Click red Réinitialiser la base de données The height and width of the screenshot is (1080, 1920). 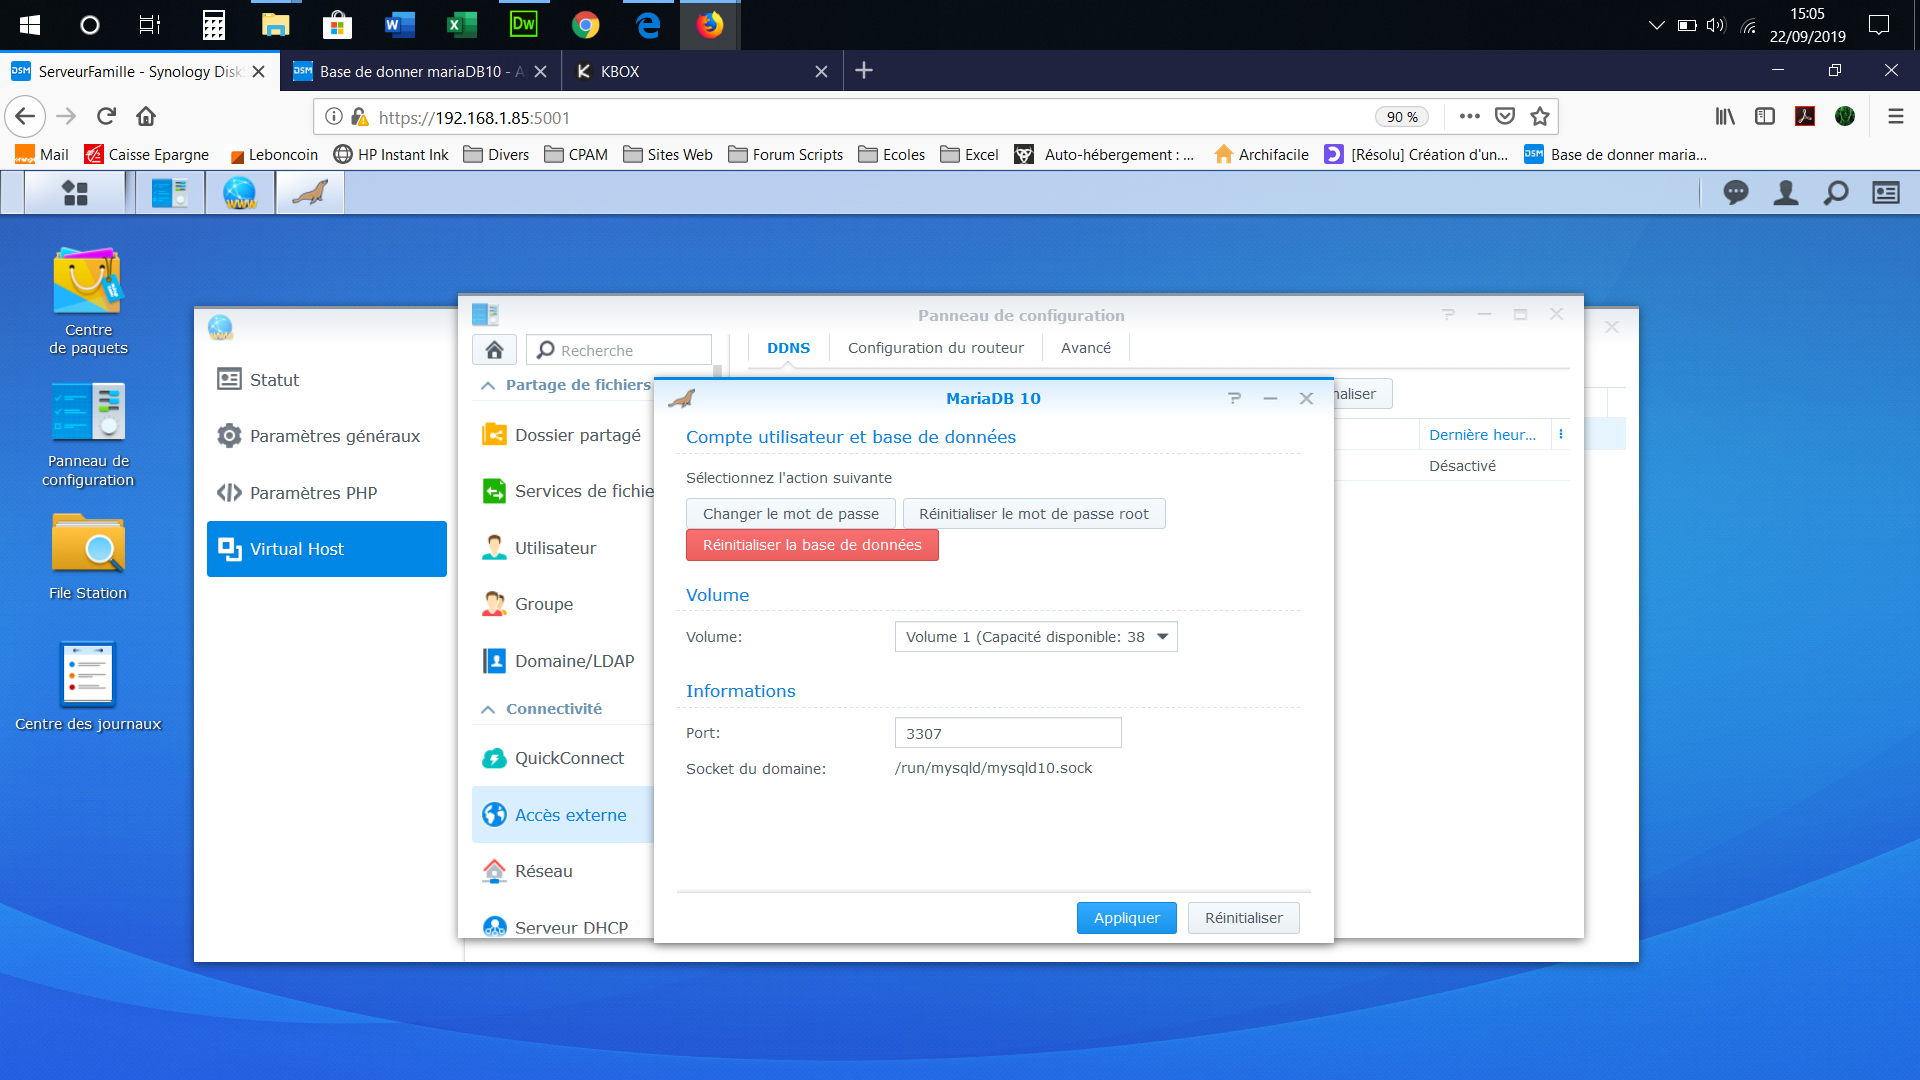pyautogui.click(x=812, y=545)
